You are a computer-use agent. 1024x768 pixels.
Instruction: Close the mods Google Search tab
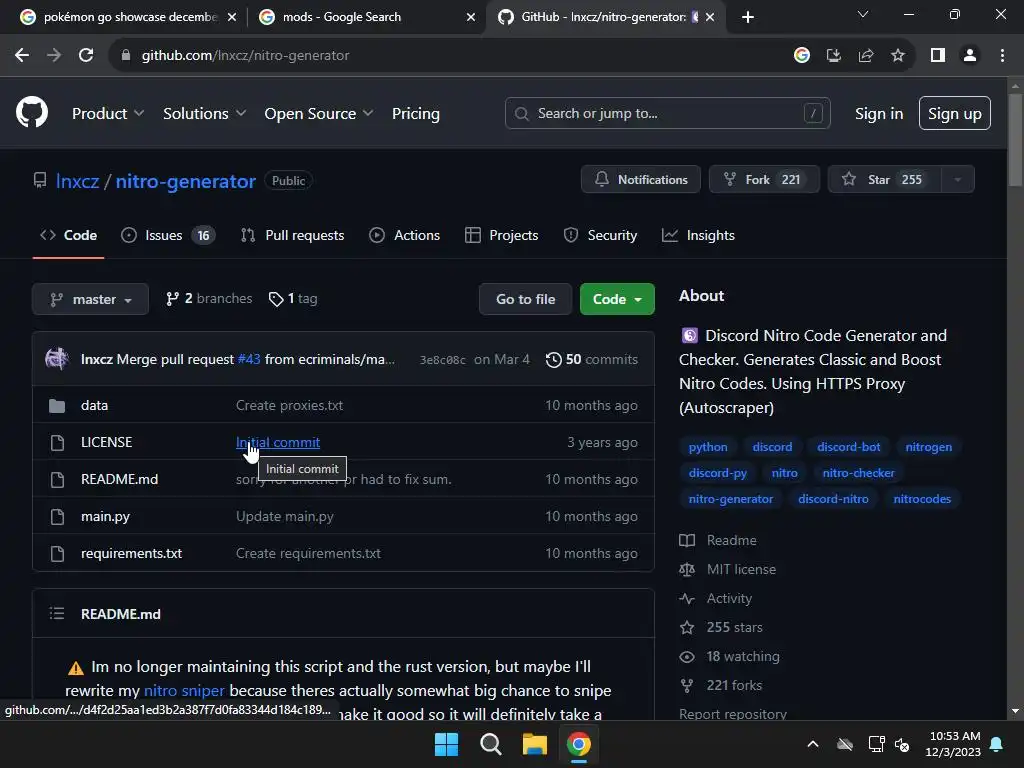(x=471, y=17)
